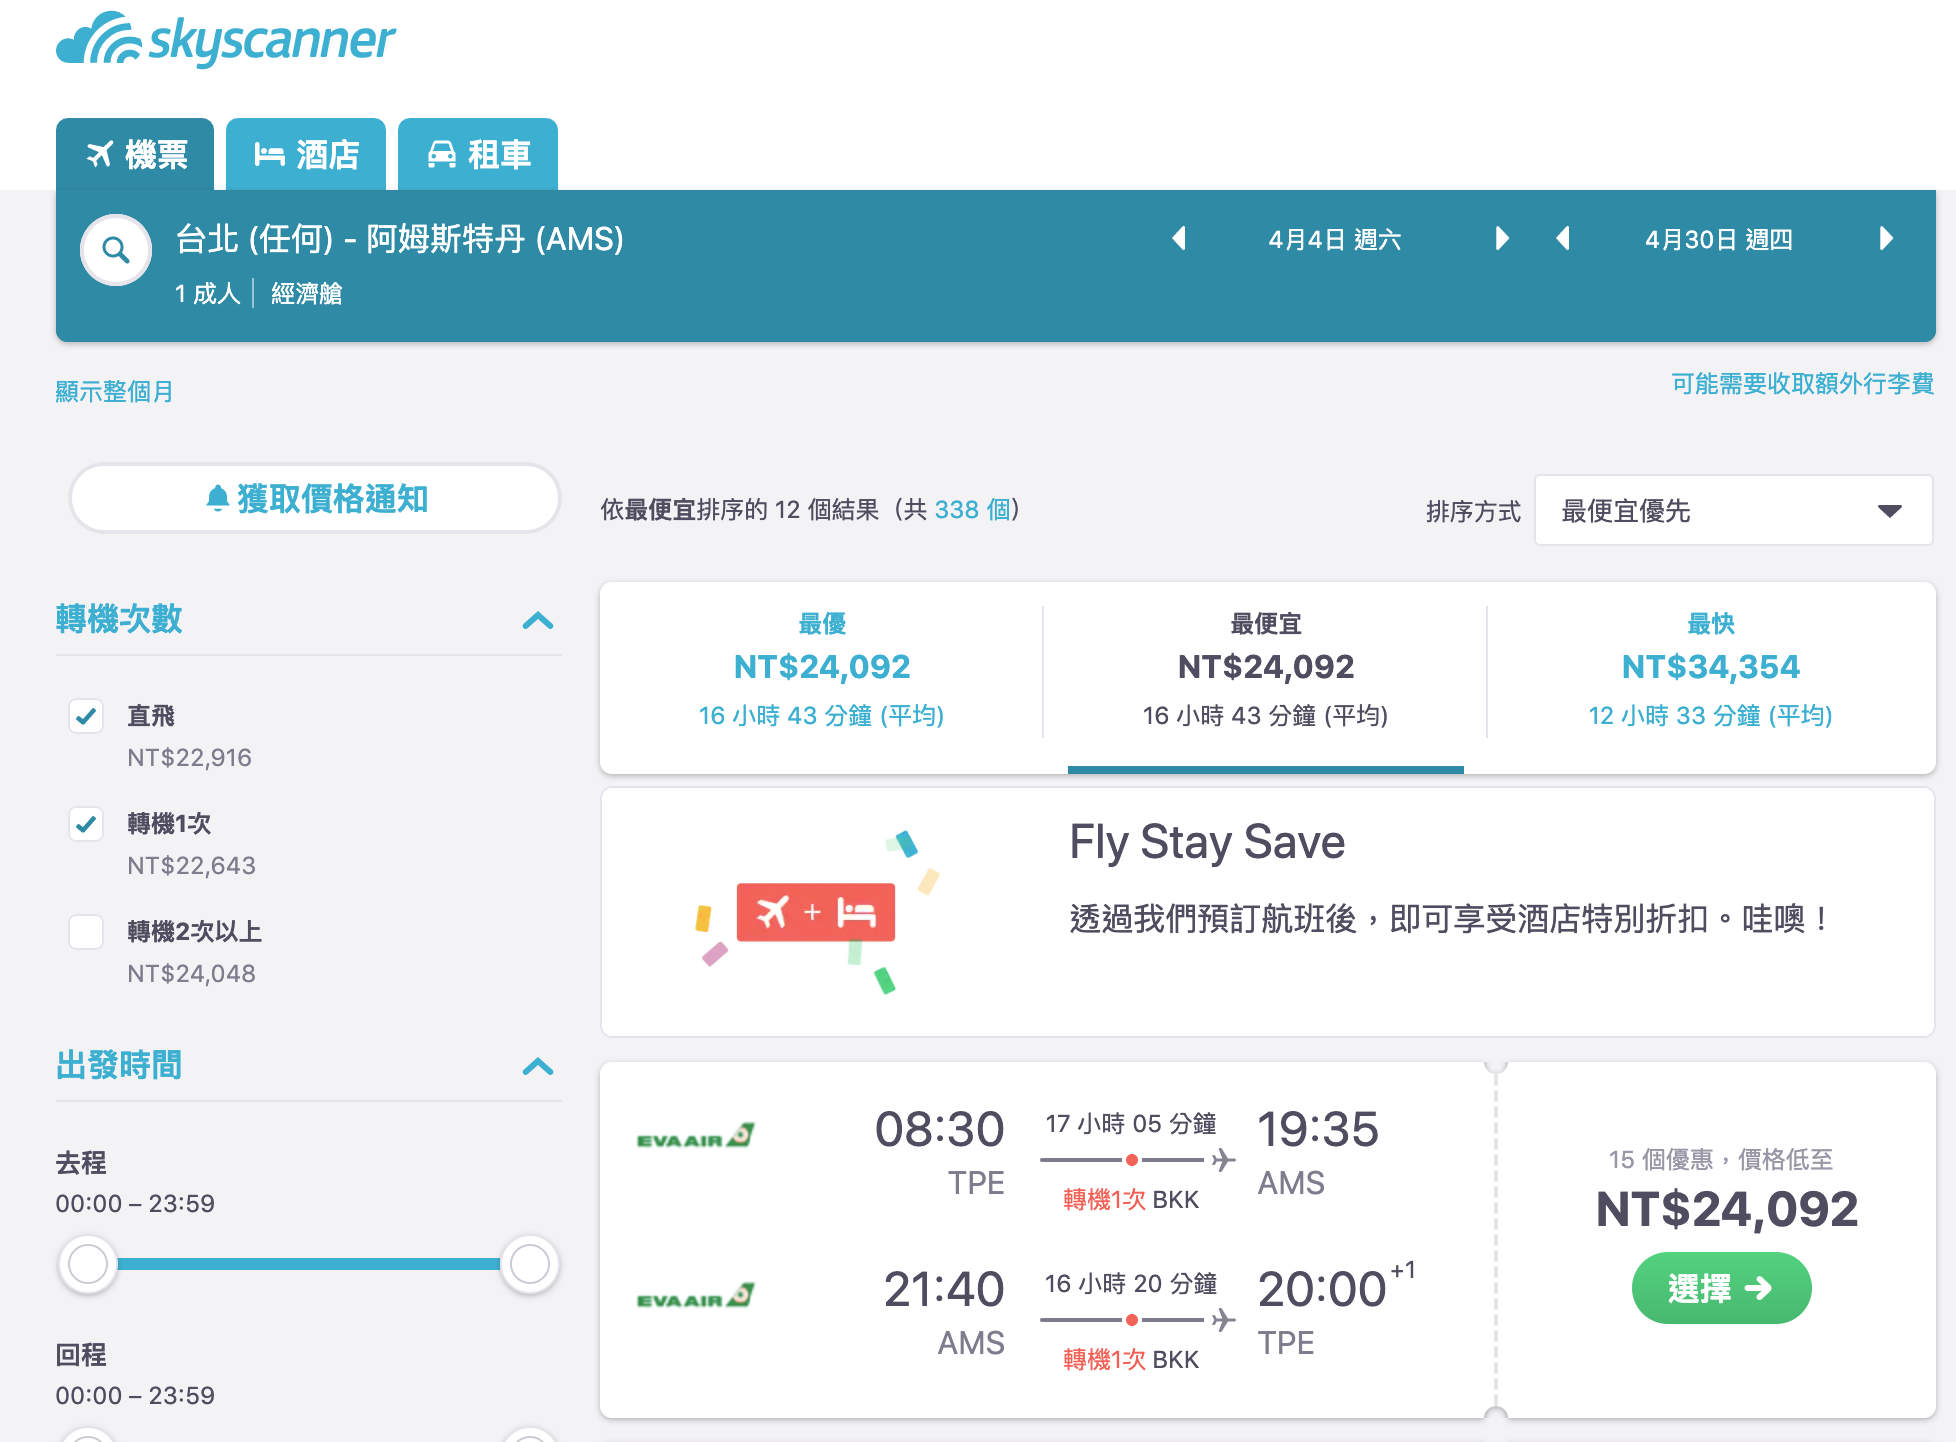Go to next departure date after 4月4日
1956x1442 pixels.
pos(1501,239)
